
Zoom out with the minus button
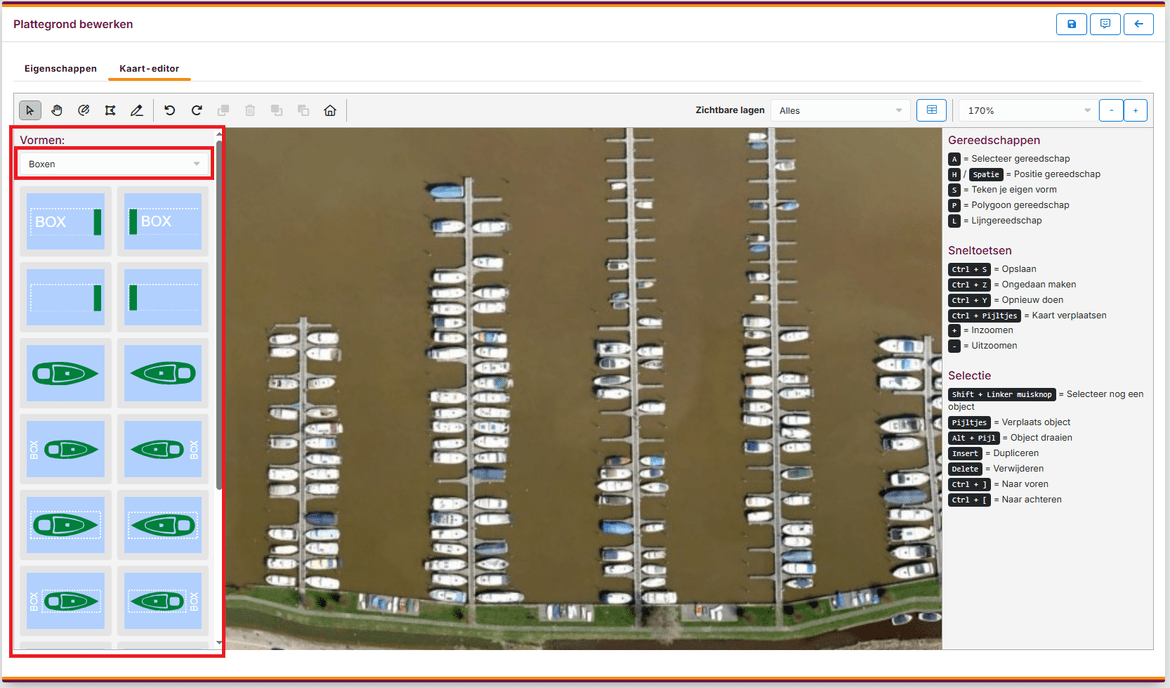(1110, 110)
